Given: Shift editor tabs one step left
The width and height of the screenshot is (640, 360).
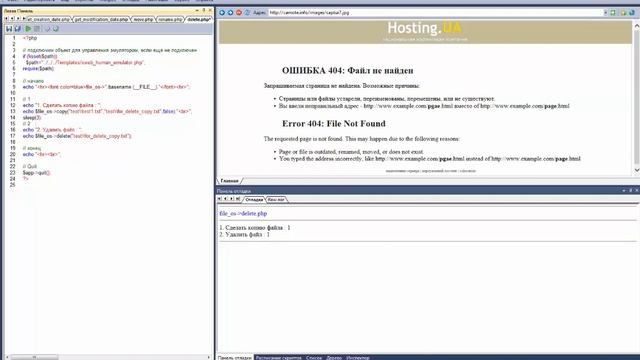Looking at the screenshot, I should click(12, 19).
